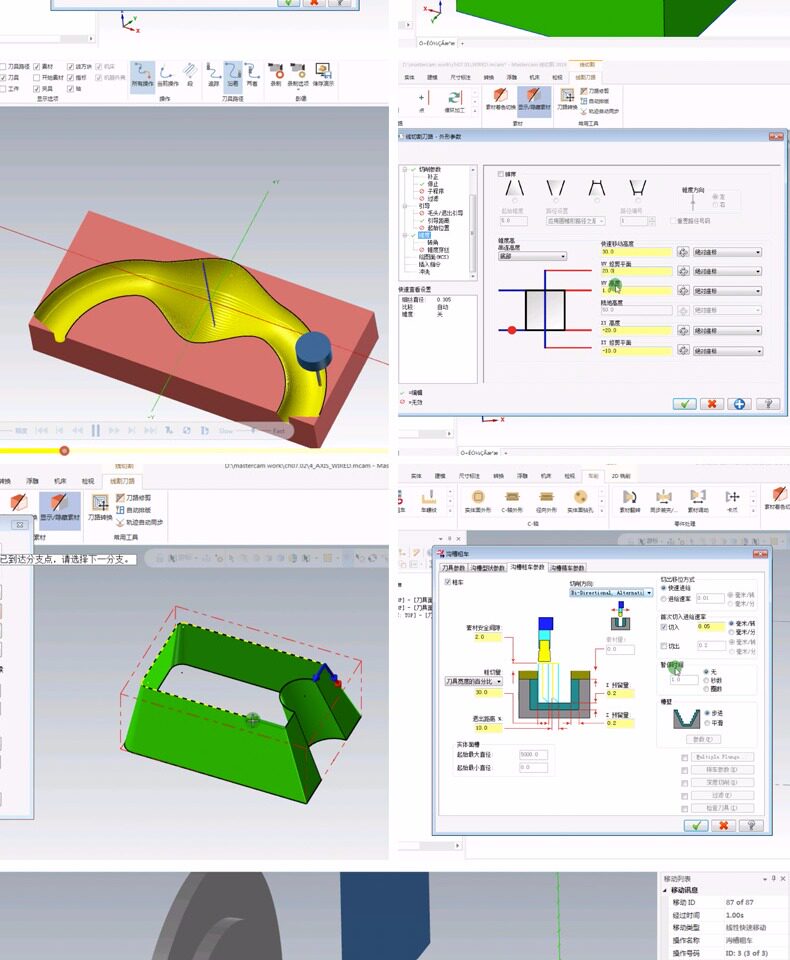Open 2D 铣削 tab in lathe window

tap(620, 476)
